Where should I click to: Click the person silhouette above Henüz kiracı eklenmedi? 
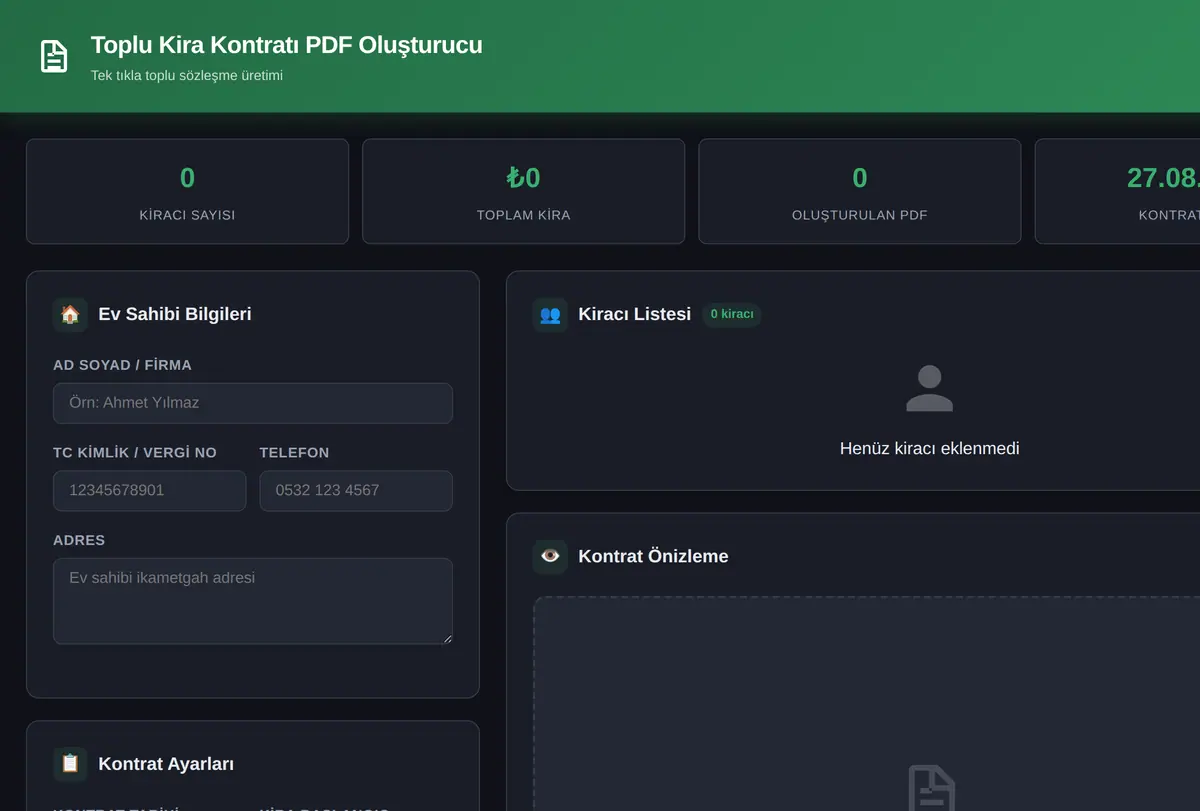(930, 389)
